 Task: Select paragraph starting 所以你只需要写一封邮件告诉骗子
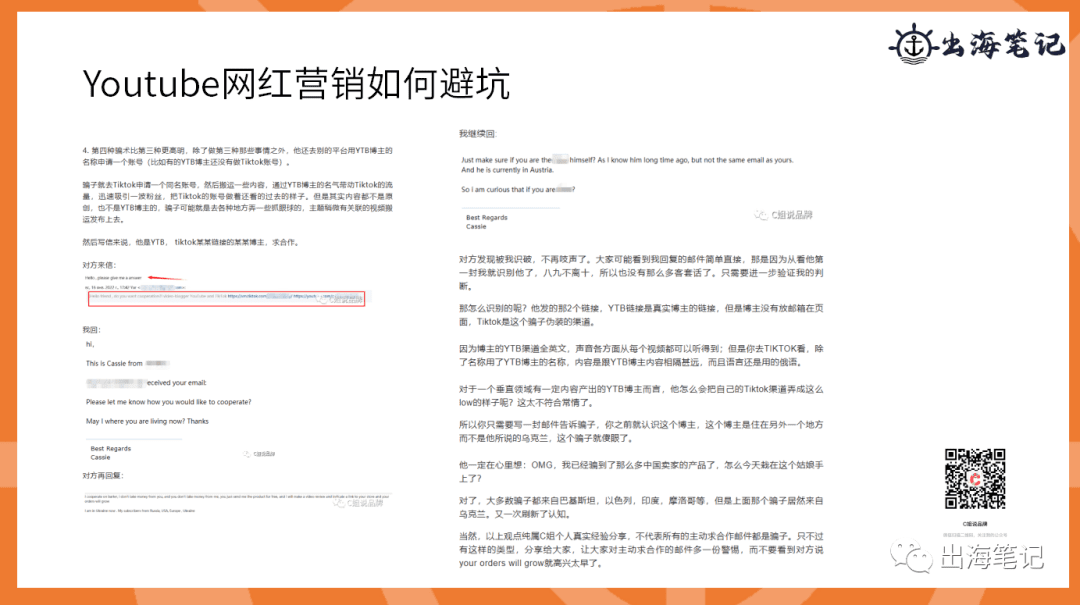tap(641, 431)
